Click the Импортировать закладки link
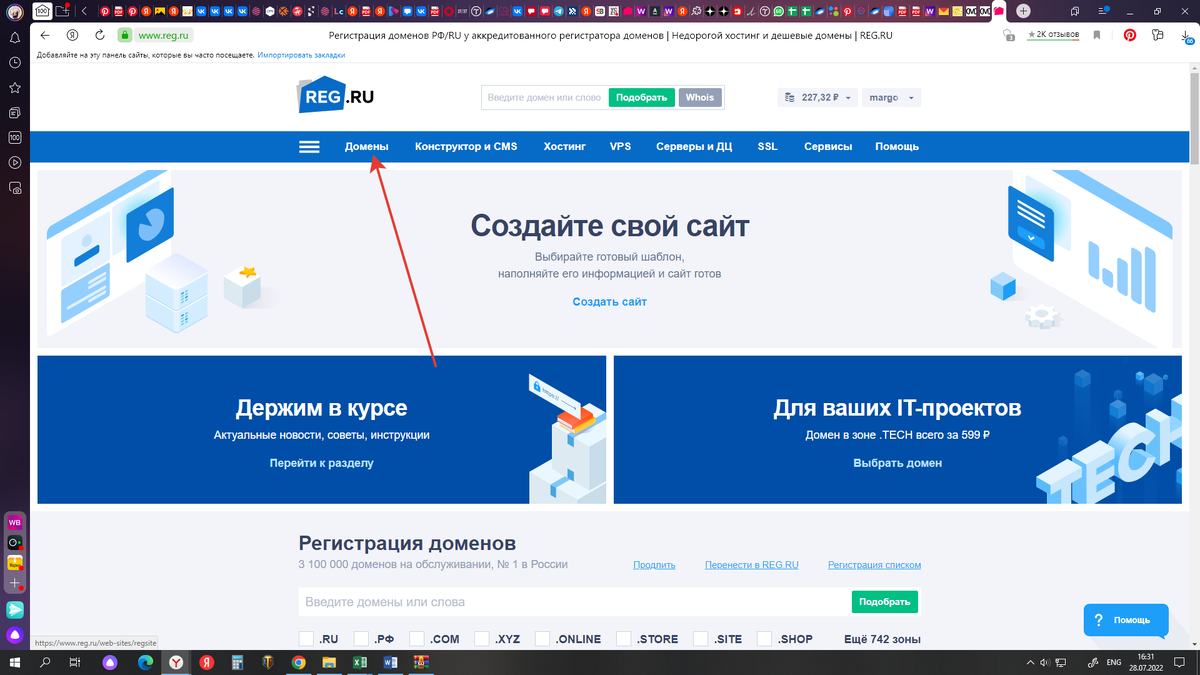 coord(300,54)
